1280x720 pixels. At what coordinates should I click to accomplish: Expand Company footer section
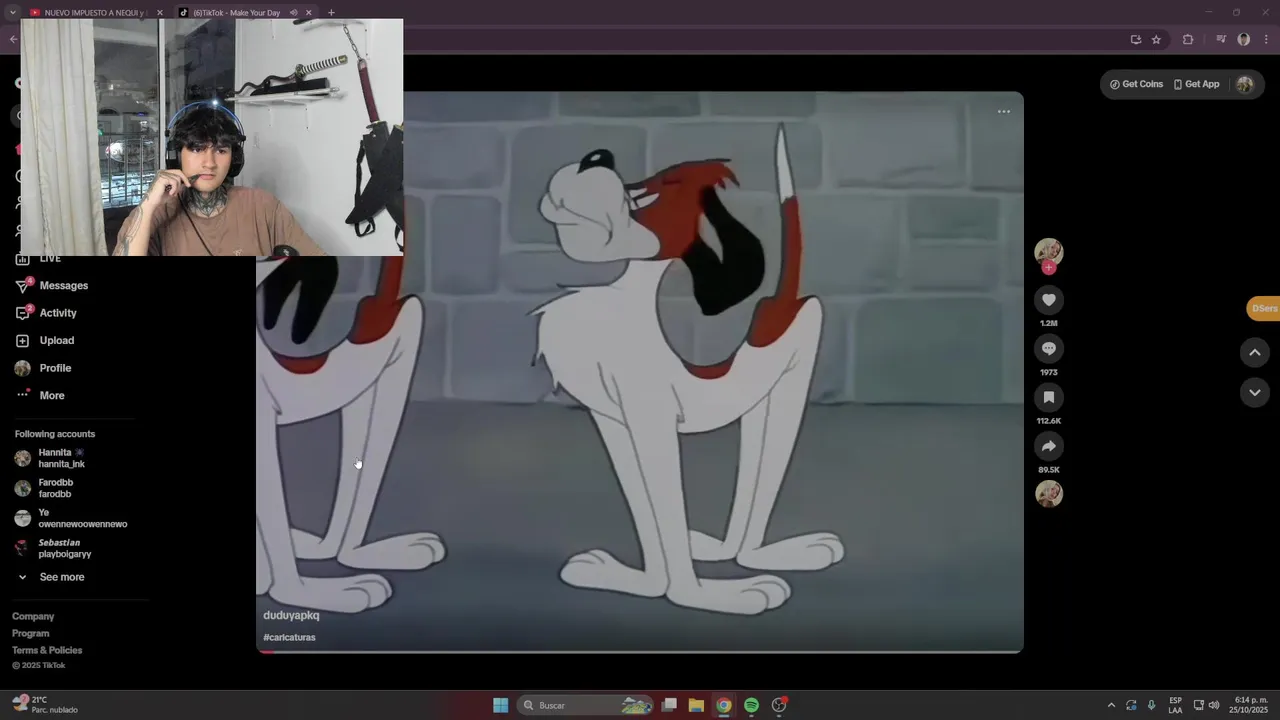pos(33,616)
